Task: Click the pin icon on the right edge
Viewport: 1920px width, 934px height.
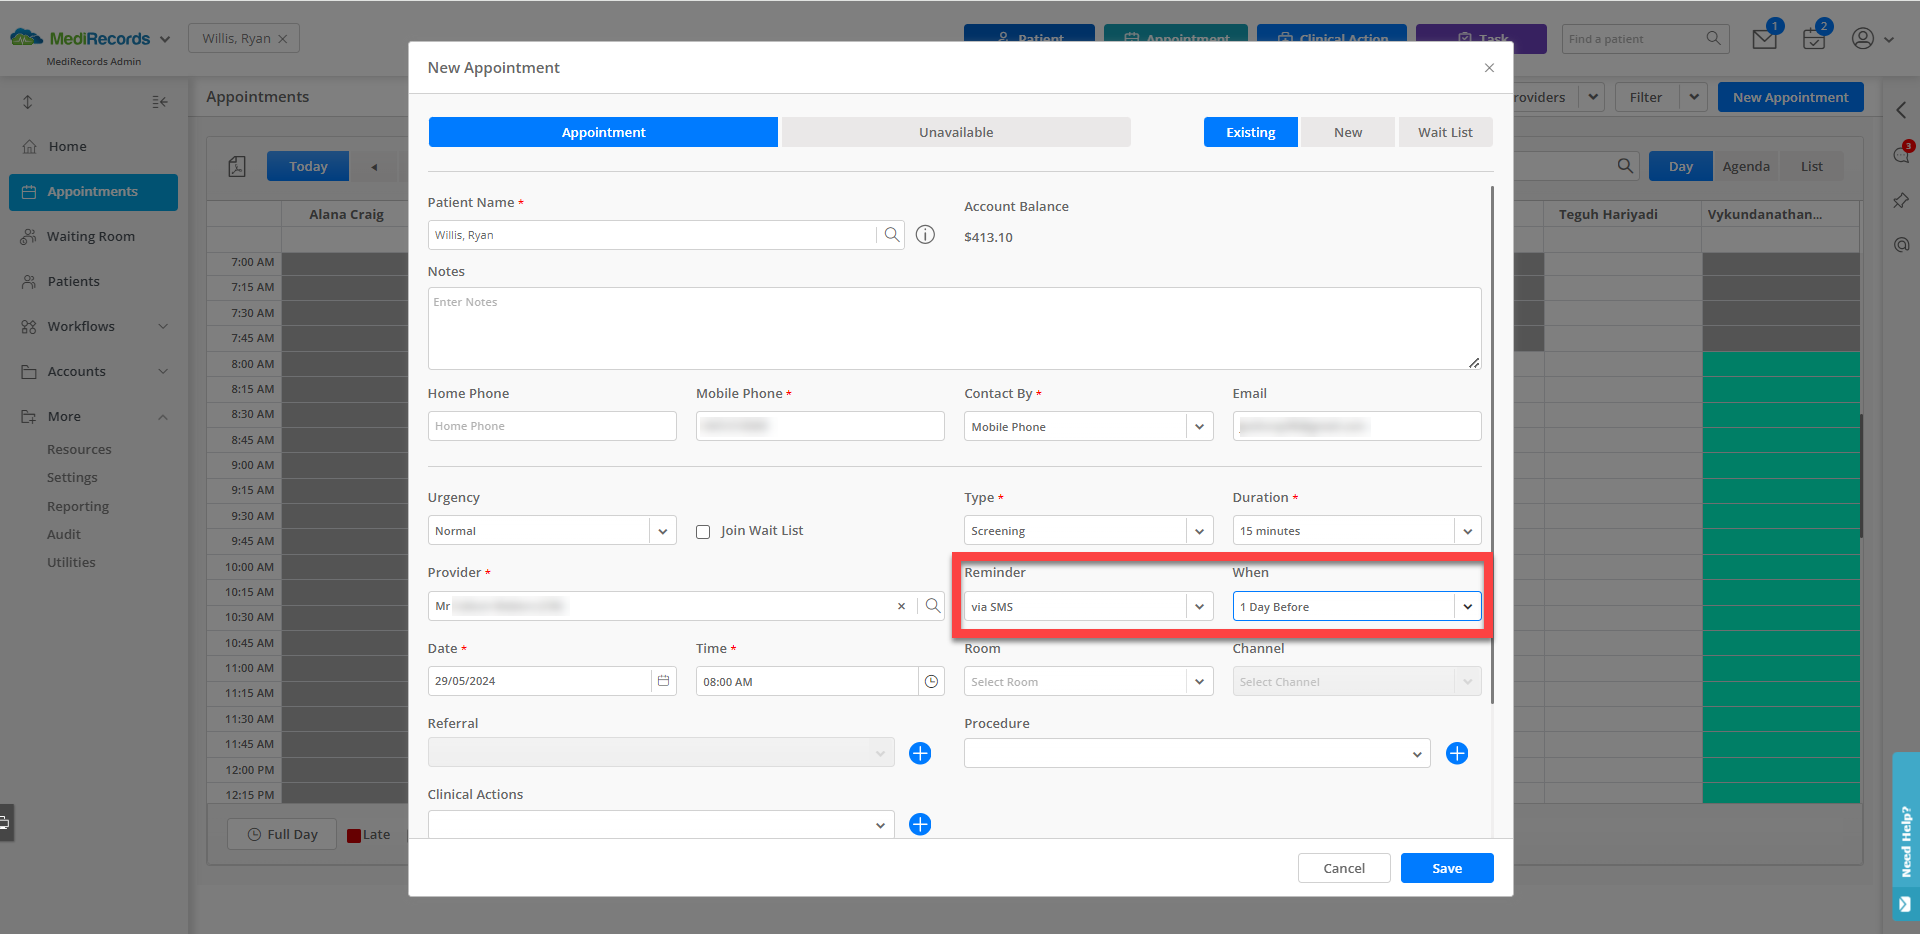Action: pyautogui.click(x=1902, y=200)
